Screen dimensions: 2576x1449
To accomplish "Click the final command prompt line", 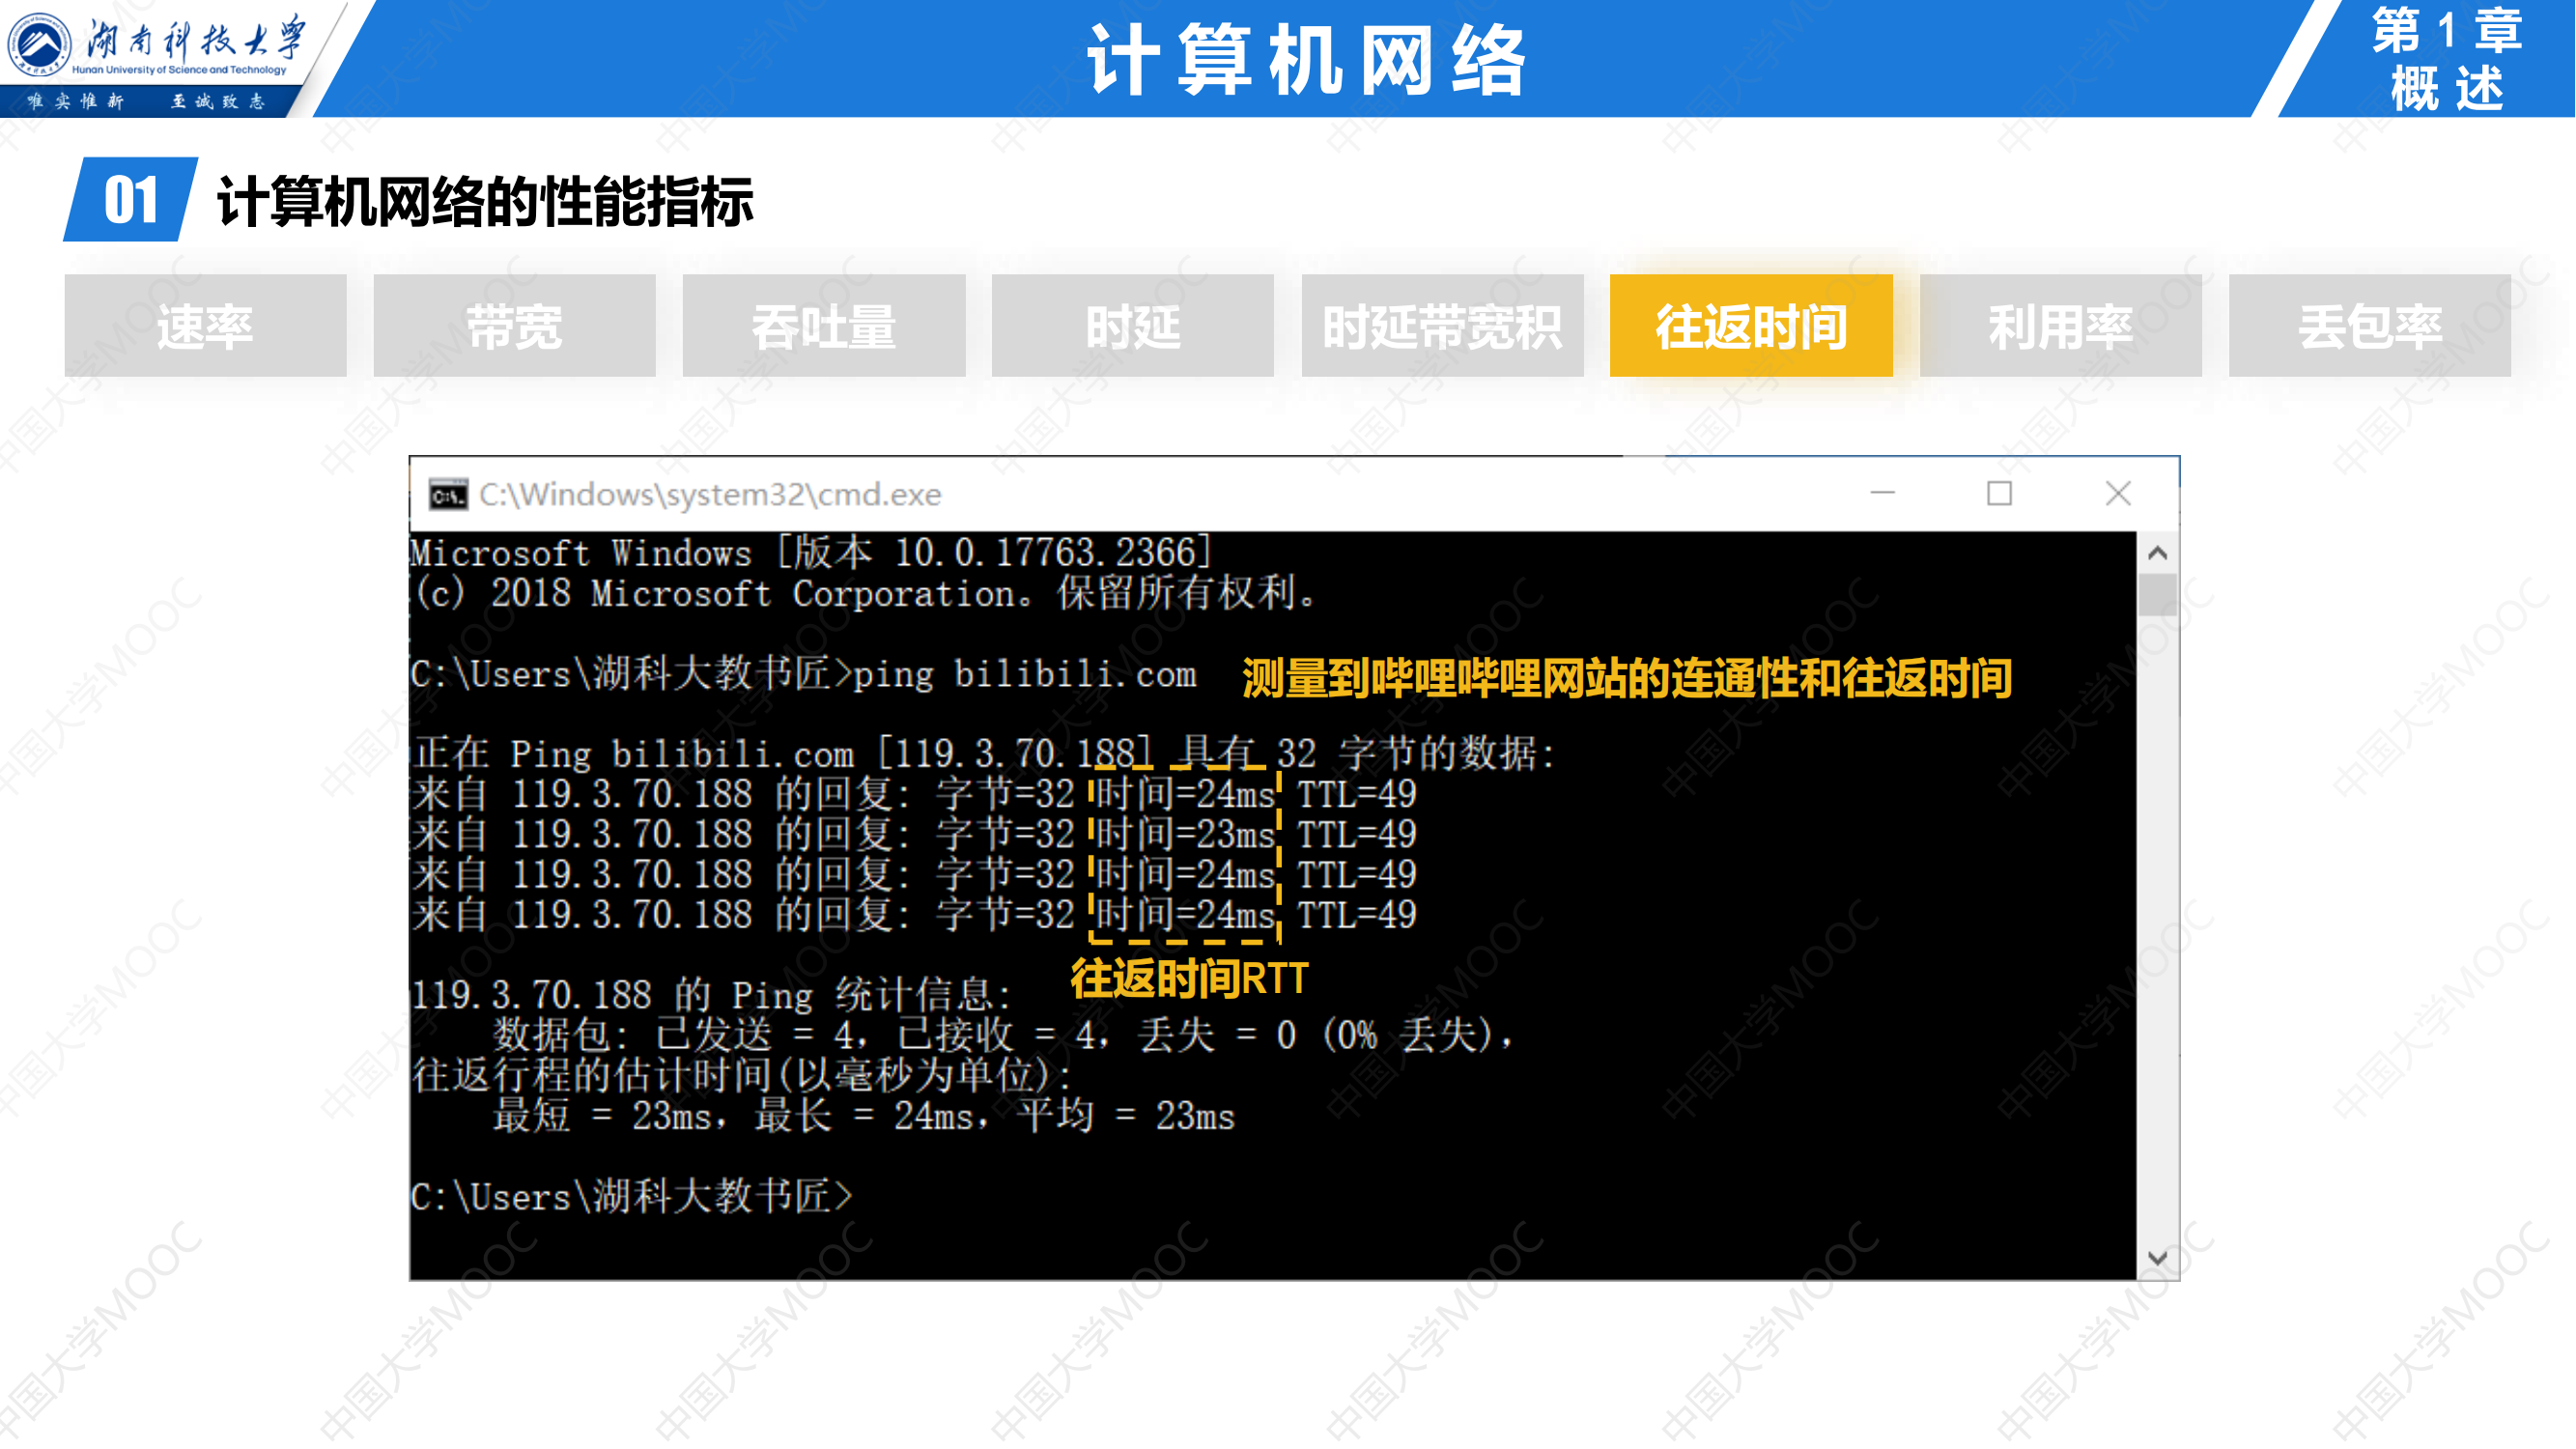I will tap(632, 1196).
